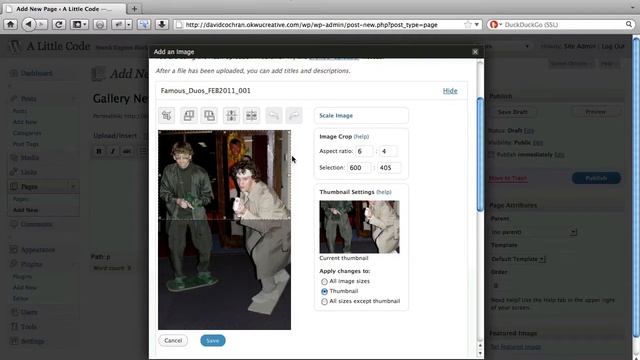Click dialog scrollbar down arrow
640x360 pixels.
480,353
